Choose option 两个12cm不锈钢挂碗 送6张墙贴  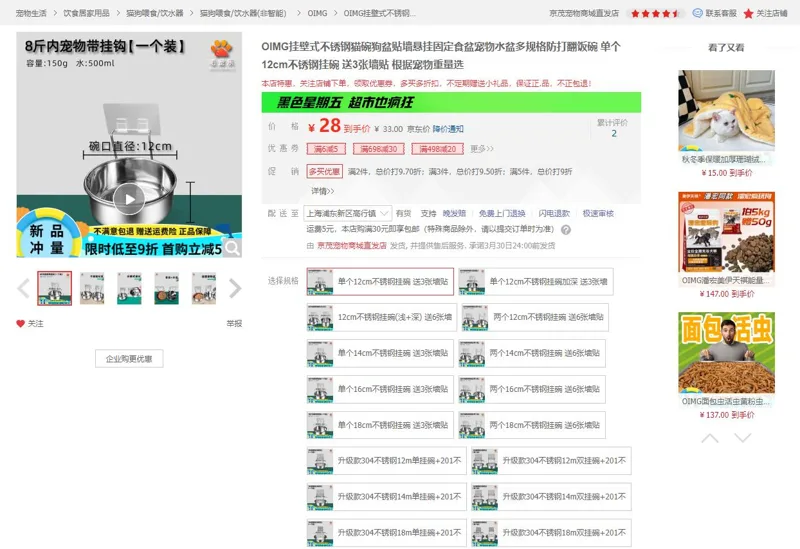point(535,317)
